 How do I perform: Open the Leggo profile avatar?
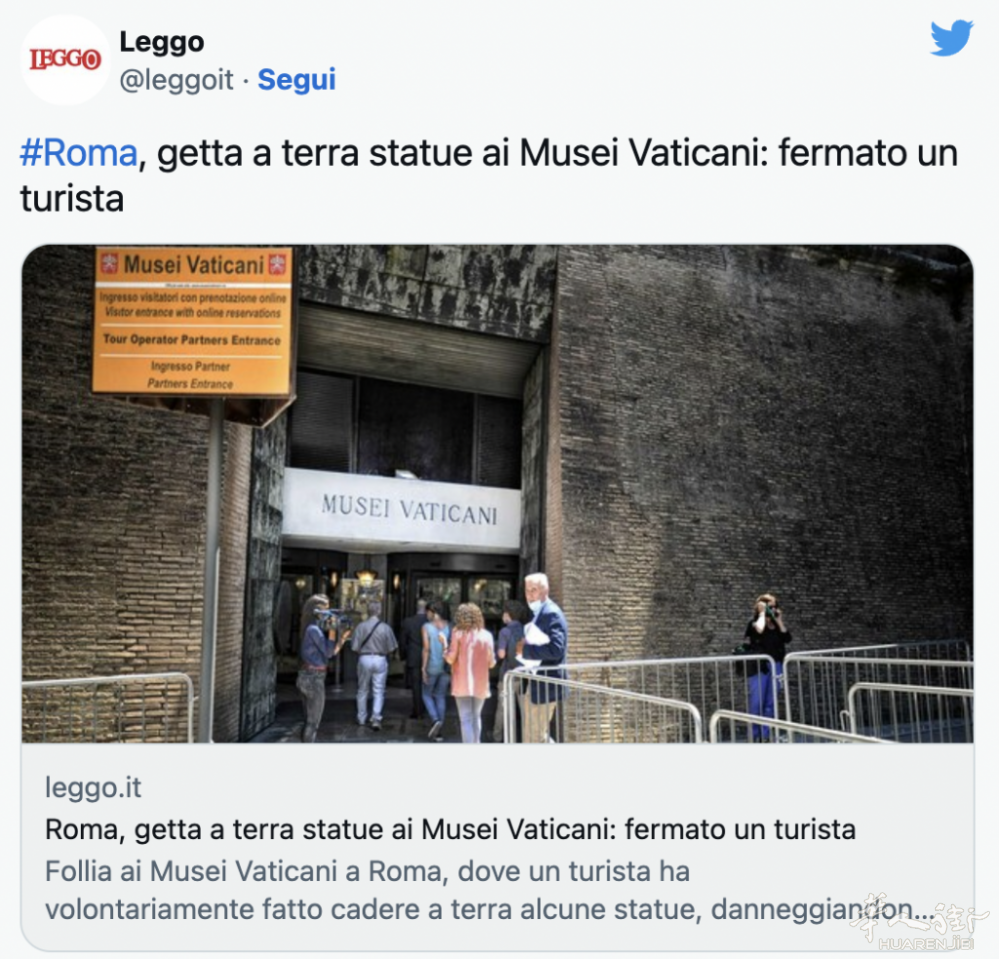click(65, 60)
